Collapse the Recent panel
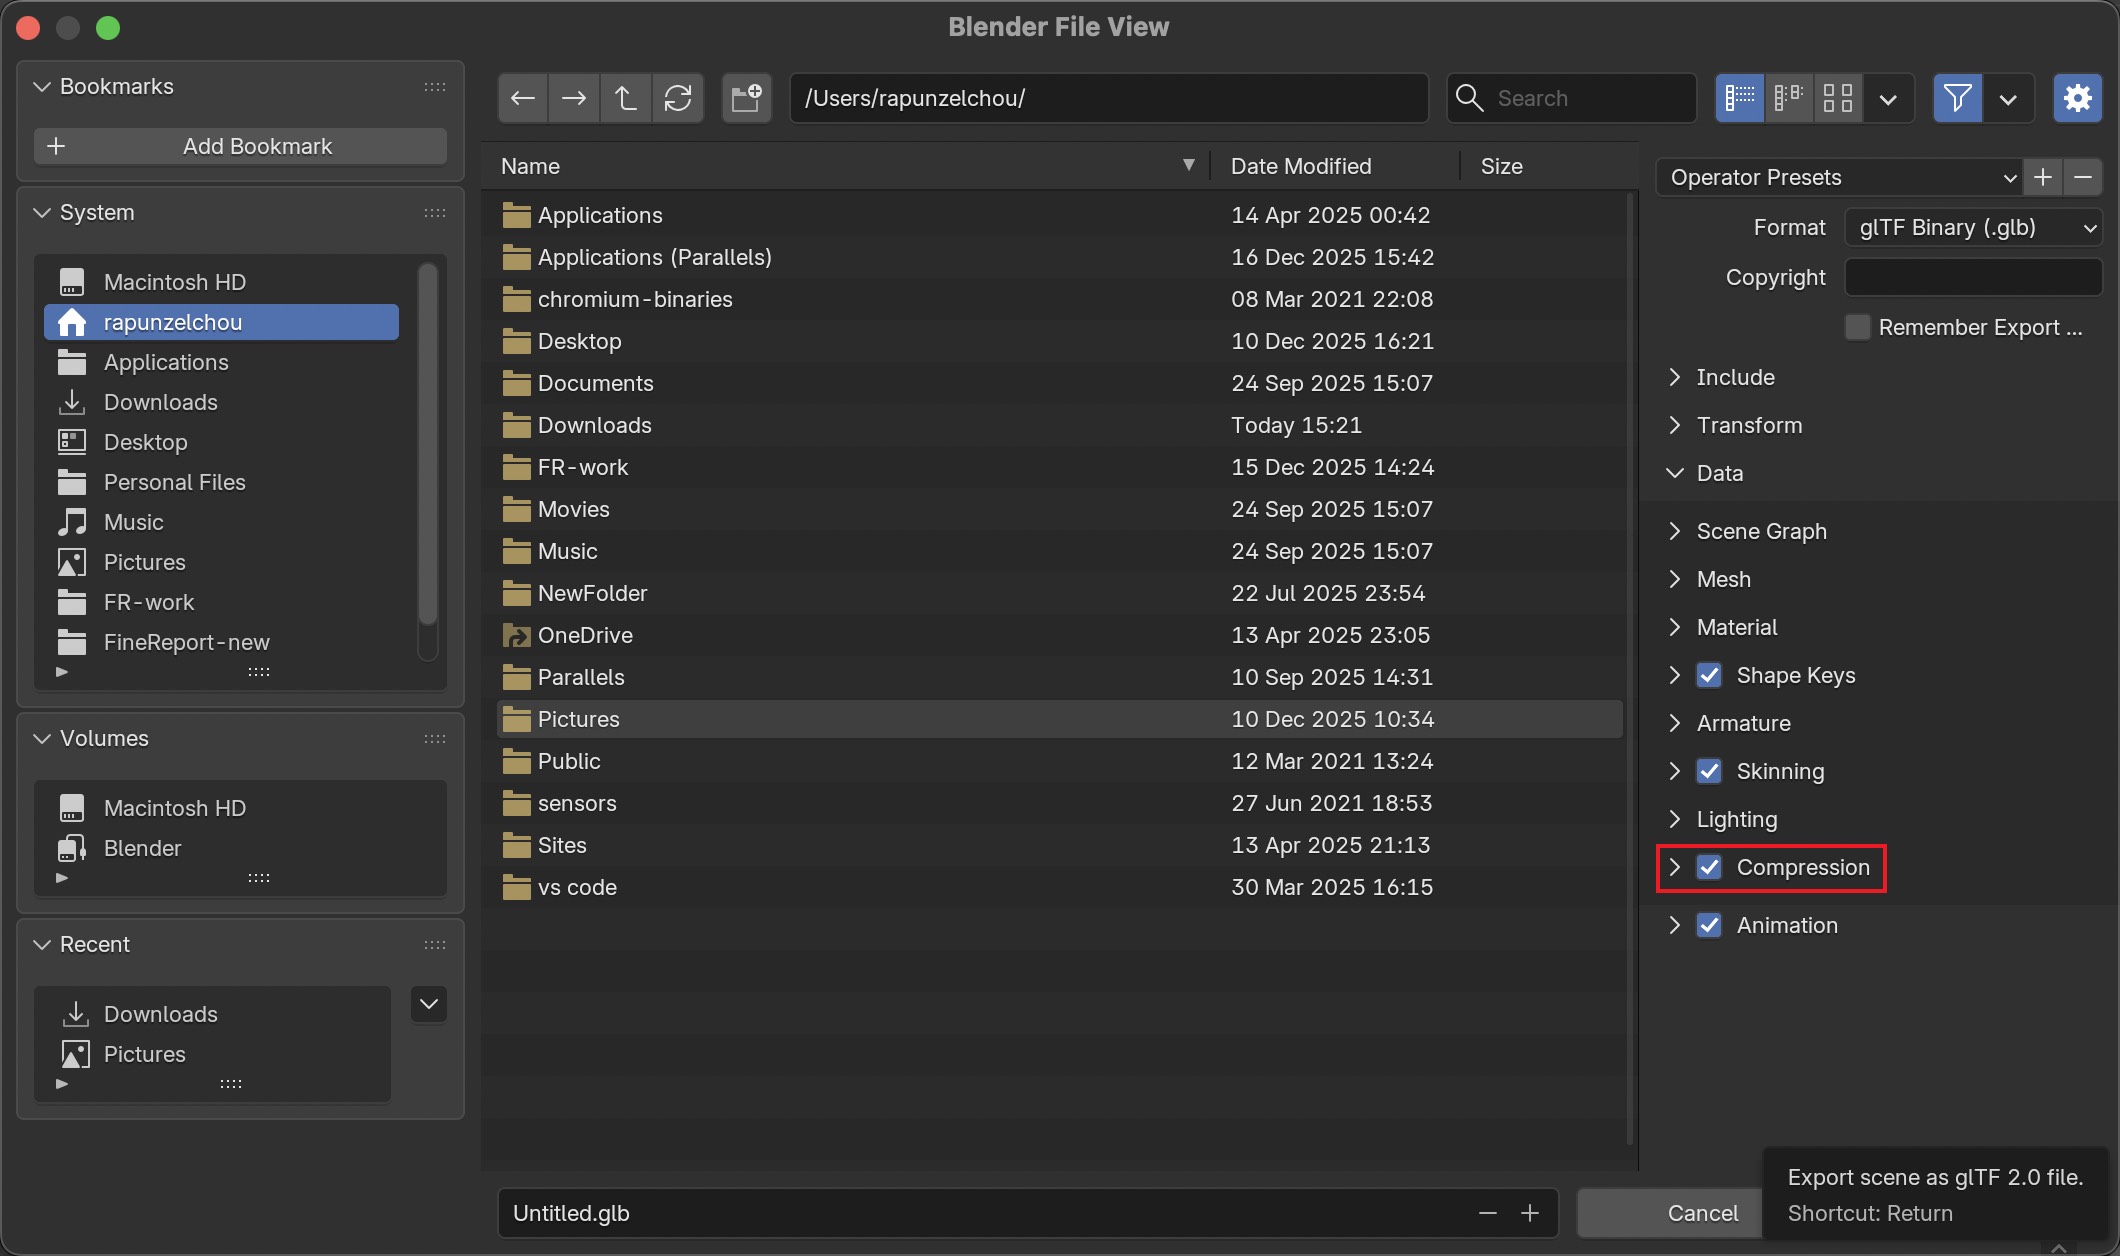Image resolution: width=2120 pixels, height=1256 pixels. coord(42,945)
